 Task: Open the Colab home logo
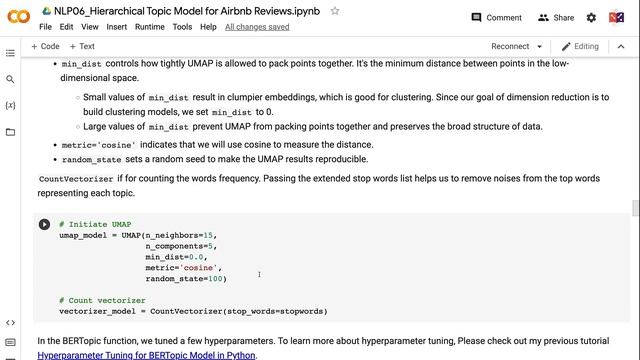[19, 17]
